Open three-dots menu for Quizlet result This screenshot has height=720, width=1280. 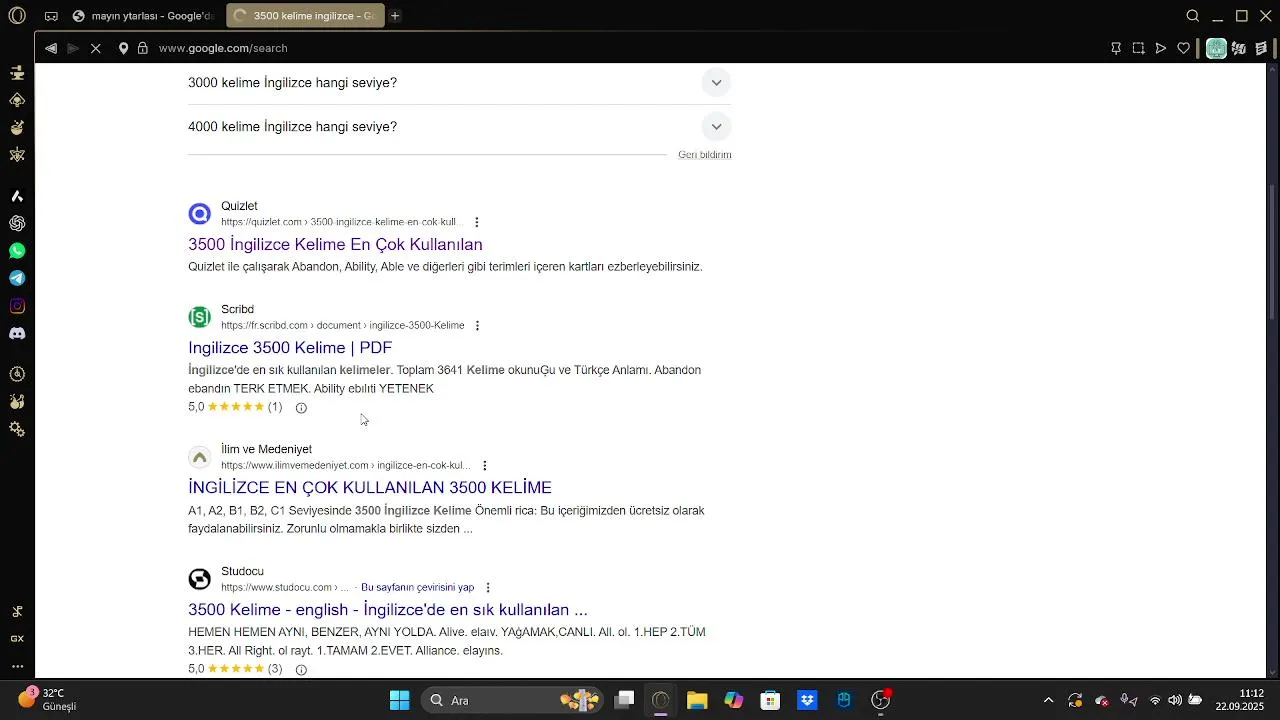[477, 222]
